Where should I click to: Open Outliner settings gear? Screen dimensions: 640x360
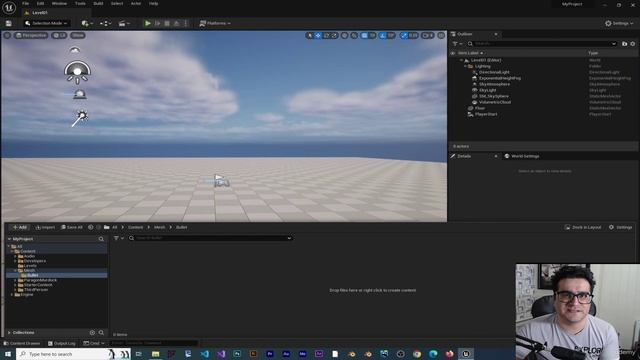click(x=633, y=43)
